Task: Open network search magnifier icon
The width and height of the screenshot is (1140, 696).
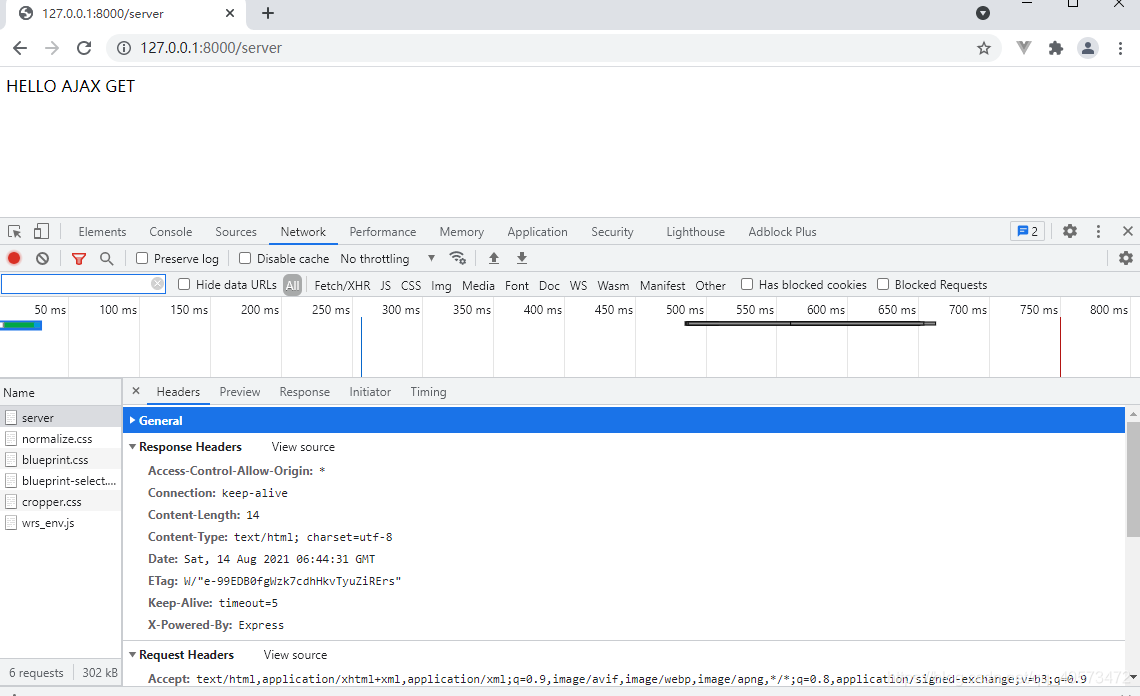Action: point(107,258)
